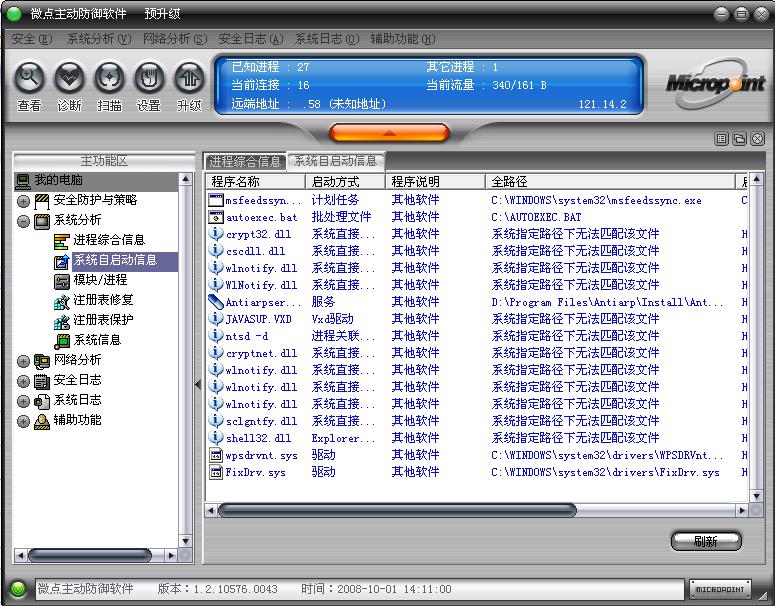Open the 系统分析(V) menu
775x606 pixels.
point(99,39)
